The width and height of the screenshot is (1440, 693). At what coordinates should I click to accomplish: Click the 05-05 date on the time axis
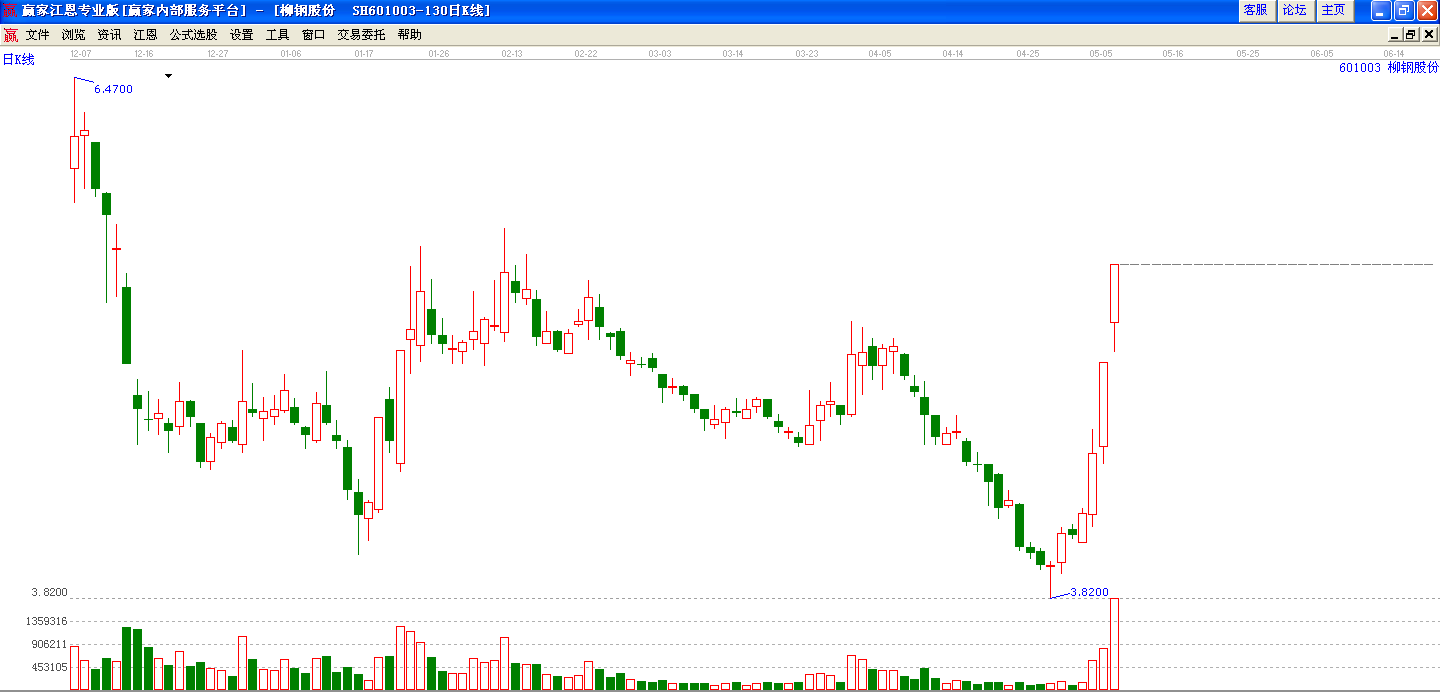[x=1100, y=53]
